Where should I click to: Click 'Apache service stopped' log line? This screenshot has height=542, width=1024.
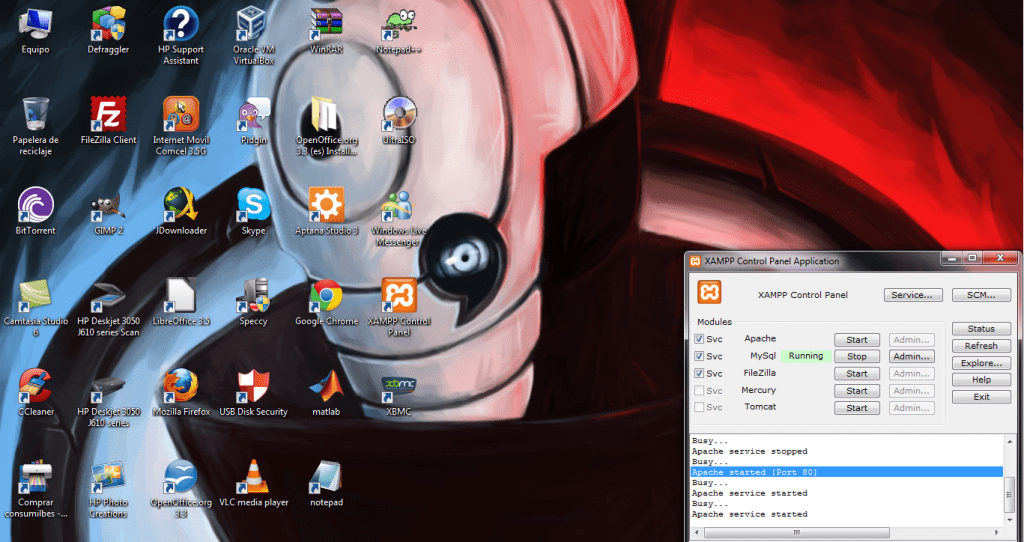click(750, 451)
